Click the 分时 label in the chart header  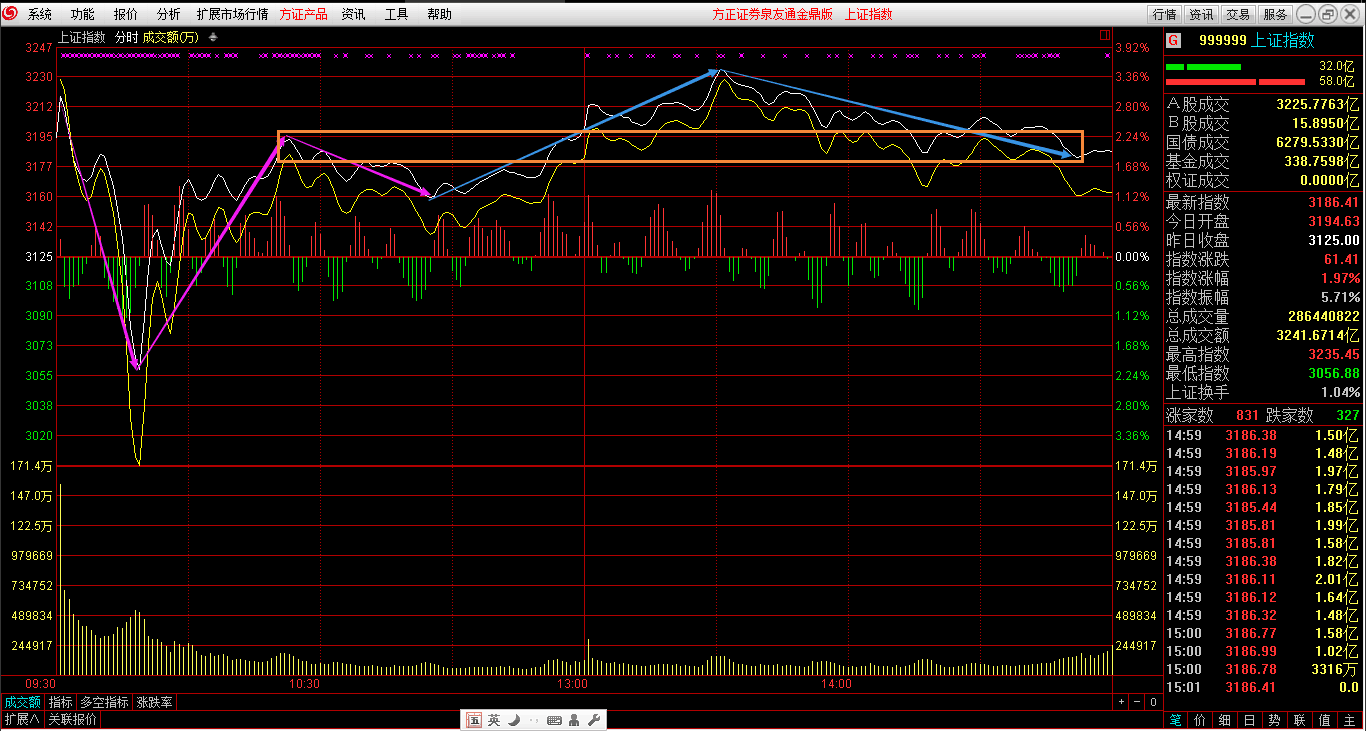127,37
